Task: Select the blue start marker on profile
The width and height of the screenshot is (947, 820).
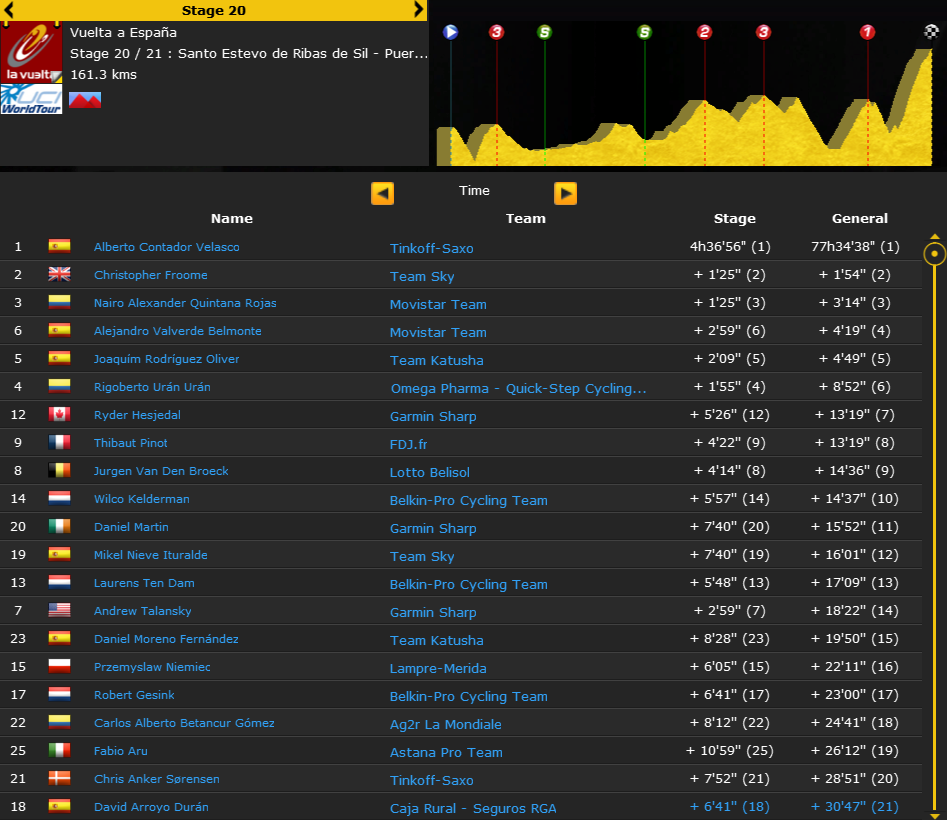Action: [x=451, y=32]
